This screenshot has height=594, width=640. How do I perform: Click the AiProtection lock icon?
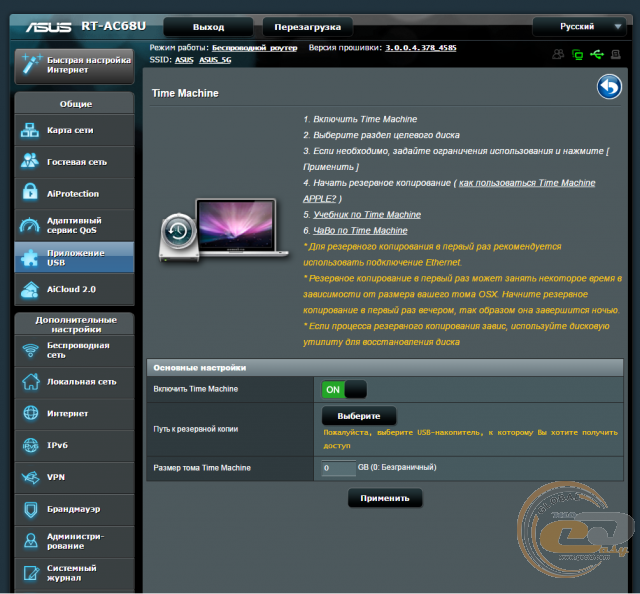[30, 192]
